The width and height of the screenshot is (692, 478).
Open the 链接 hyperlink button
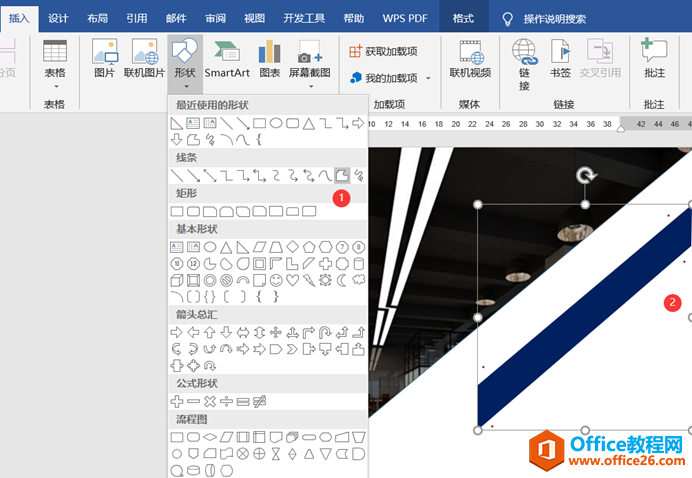pos(524,64)
